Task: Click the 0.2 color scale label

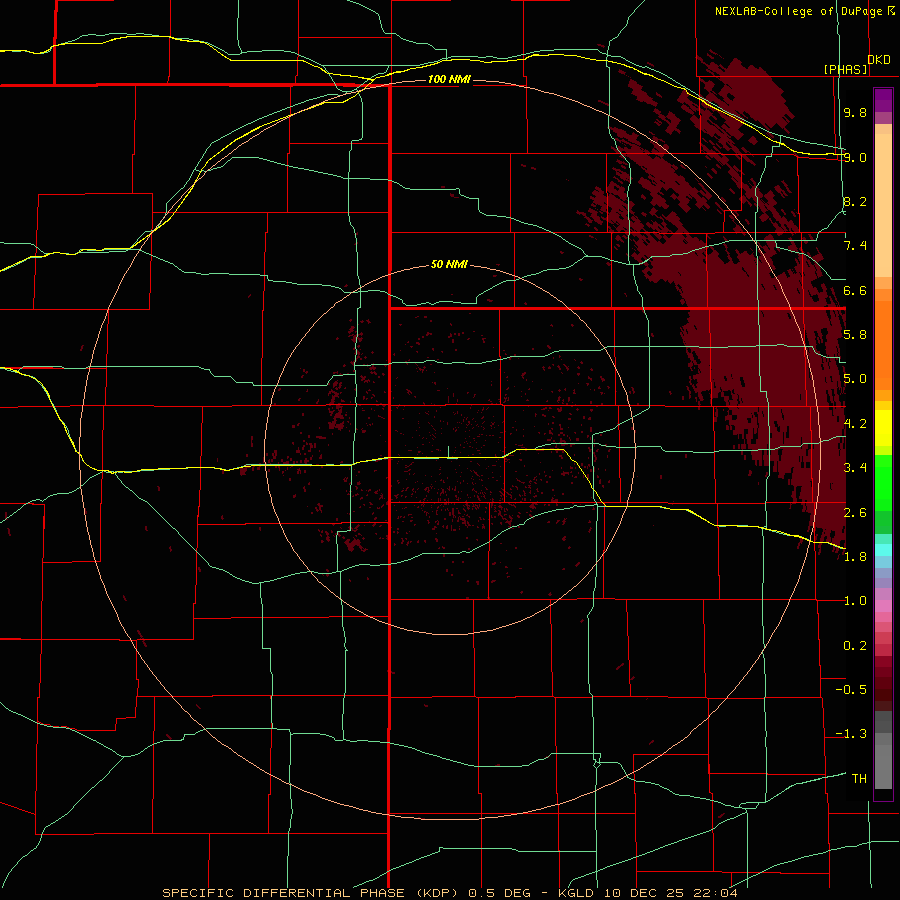Action: pyautogui.click(x=855, y=645)
